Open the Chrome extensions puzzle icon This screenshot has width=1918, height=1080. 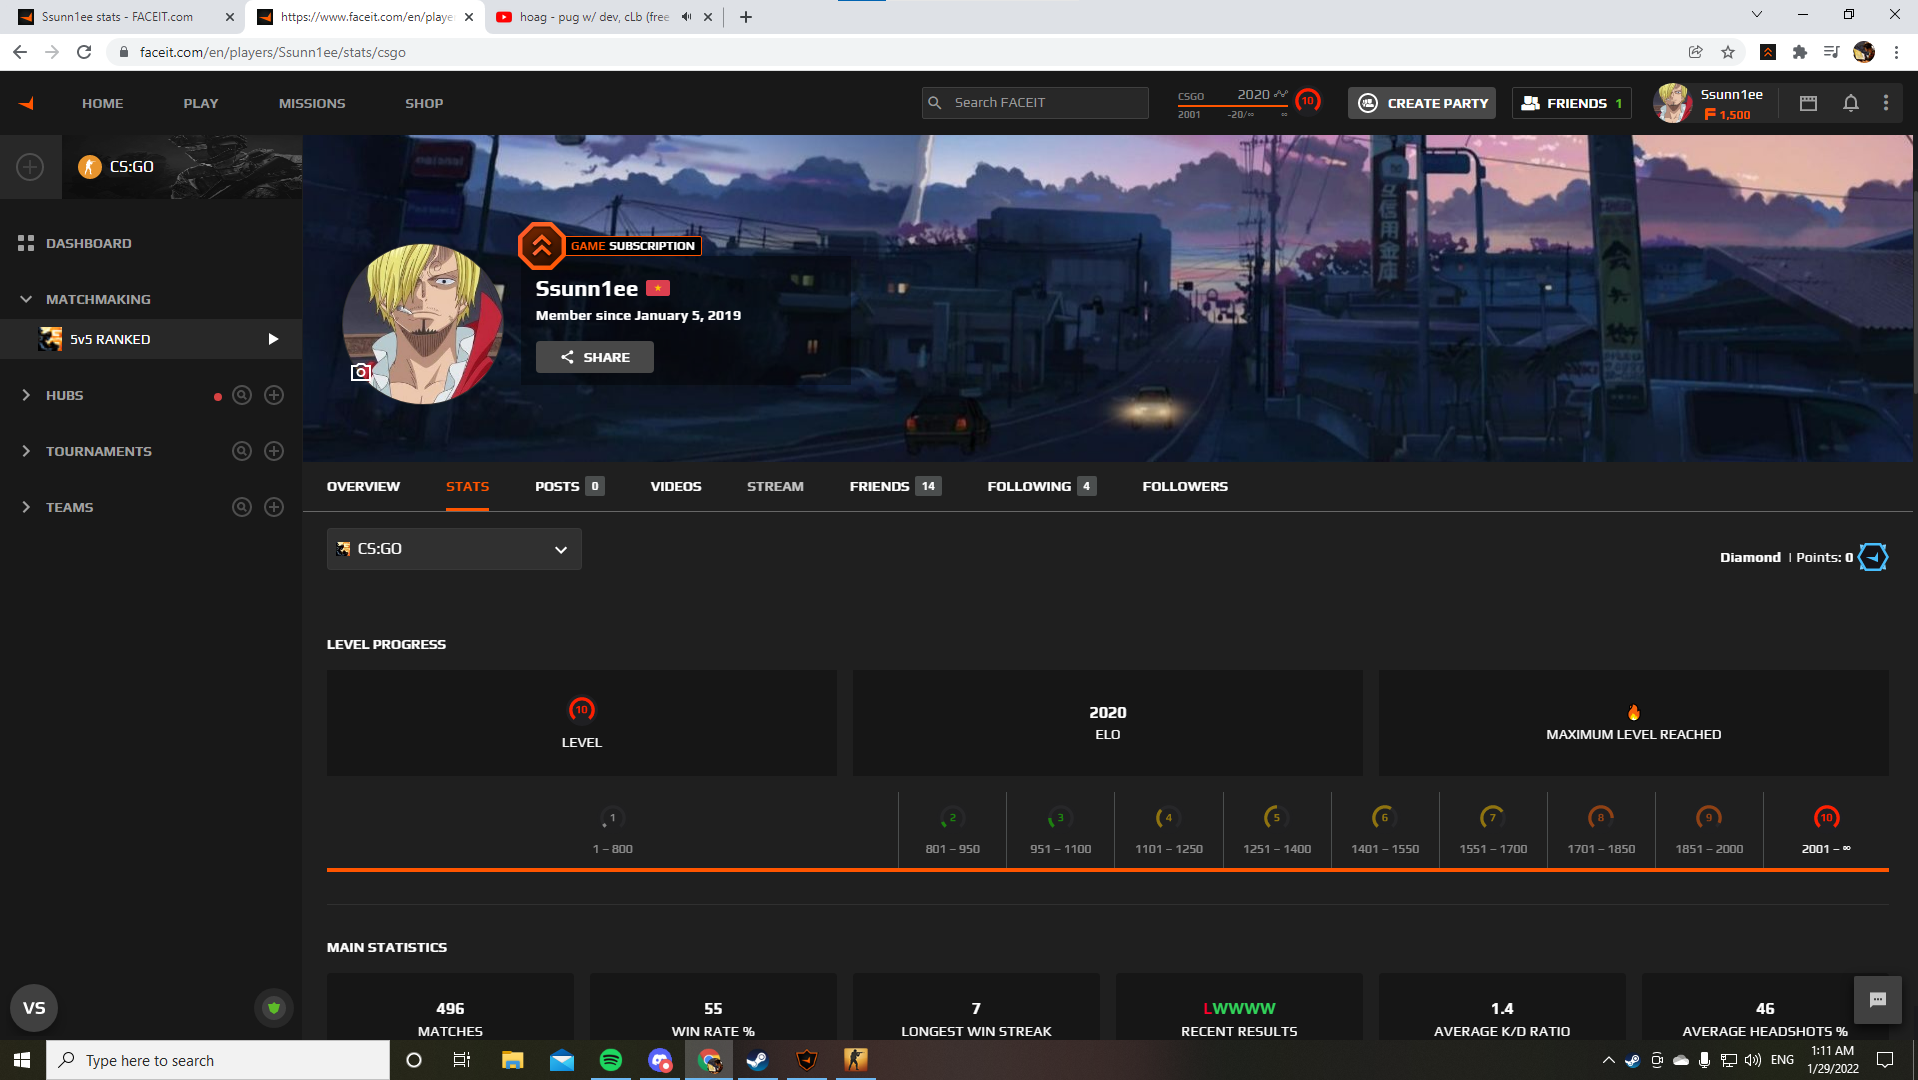[x=1800, y=52]
